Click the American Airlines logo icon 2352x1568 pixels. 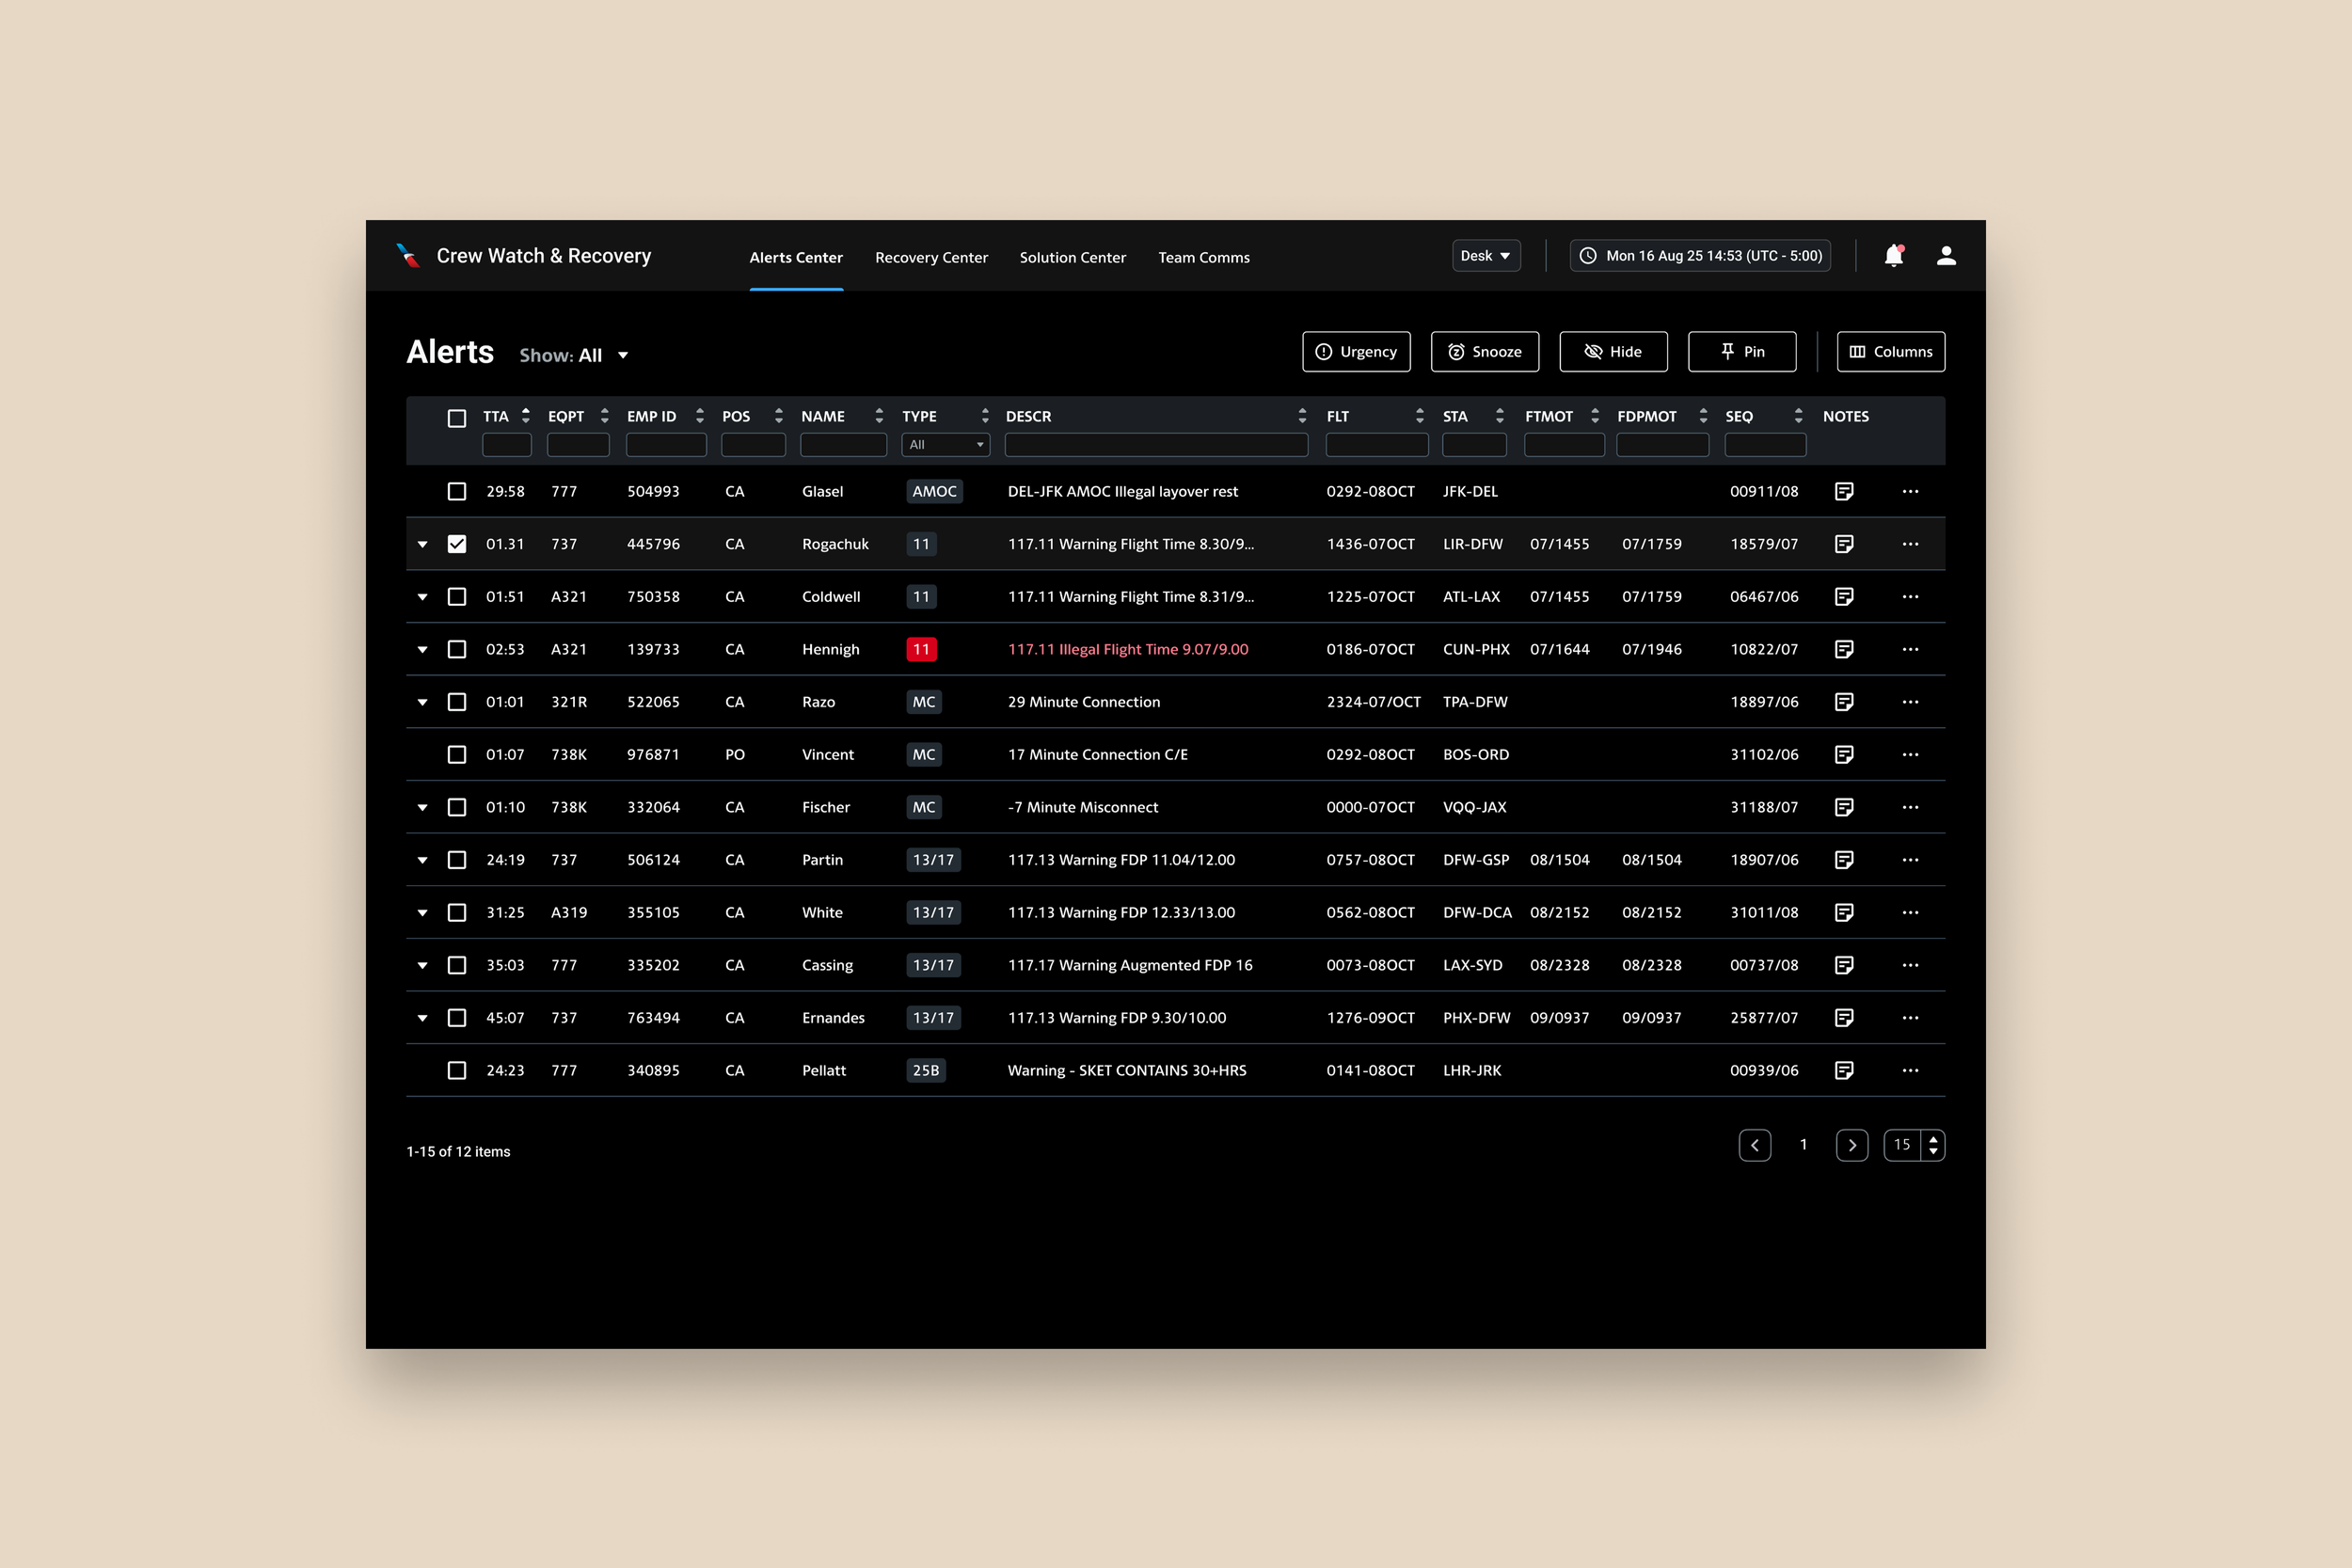click(408, 256)
